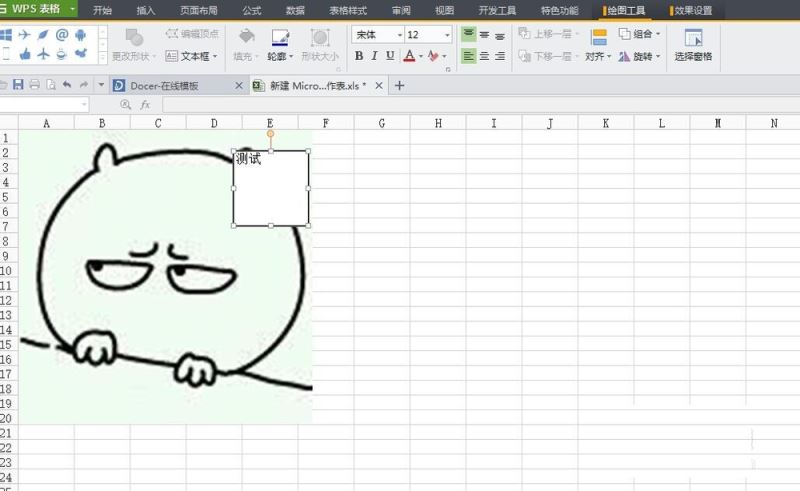Click the outline (轮廓) pen icon

tap(280, 38)
